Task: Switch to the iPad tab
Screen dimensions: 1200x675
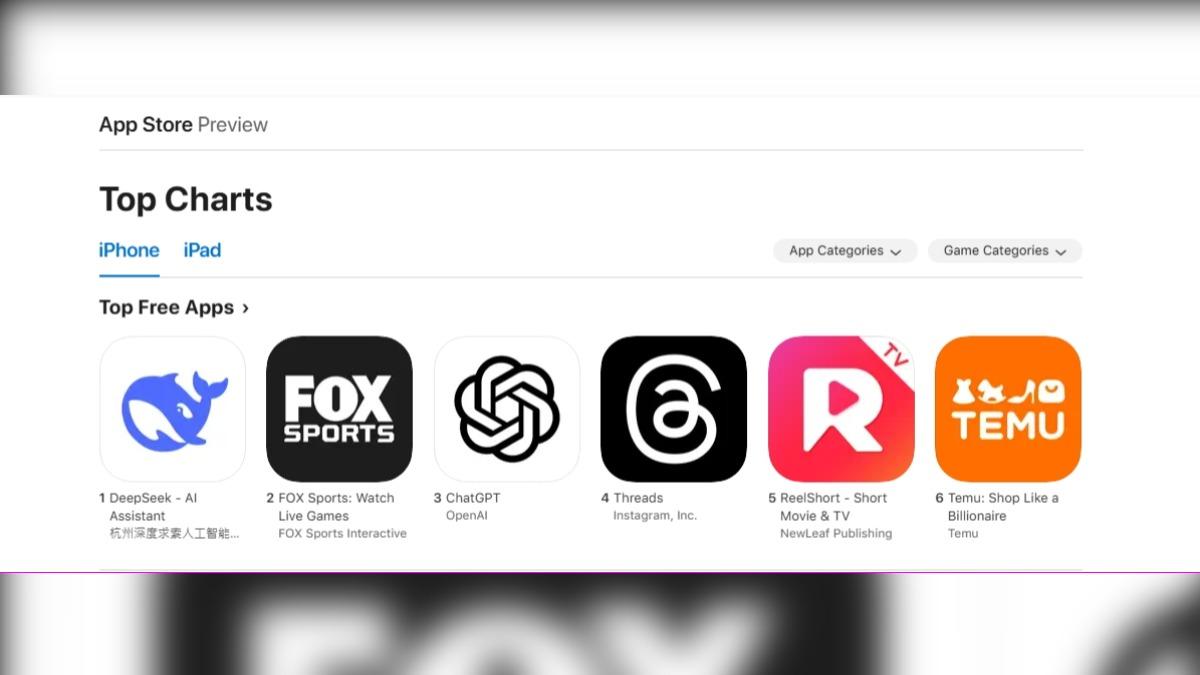Action: coord(202,250)
